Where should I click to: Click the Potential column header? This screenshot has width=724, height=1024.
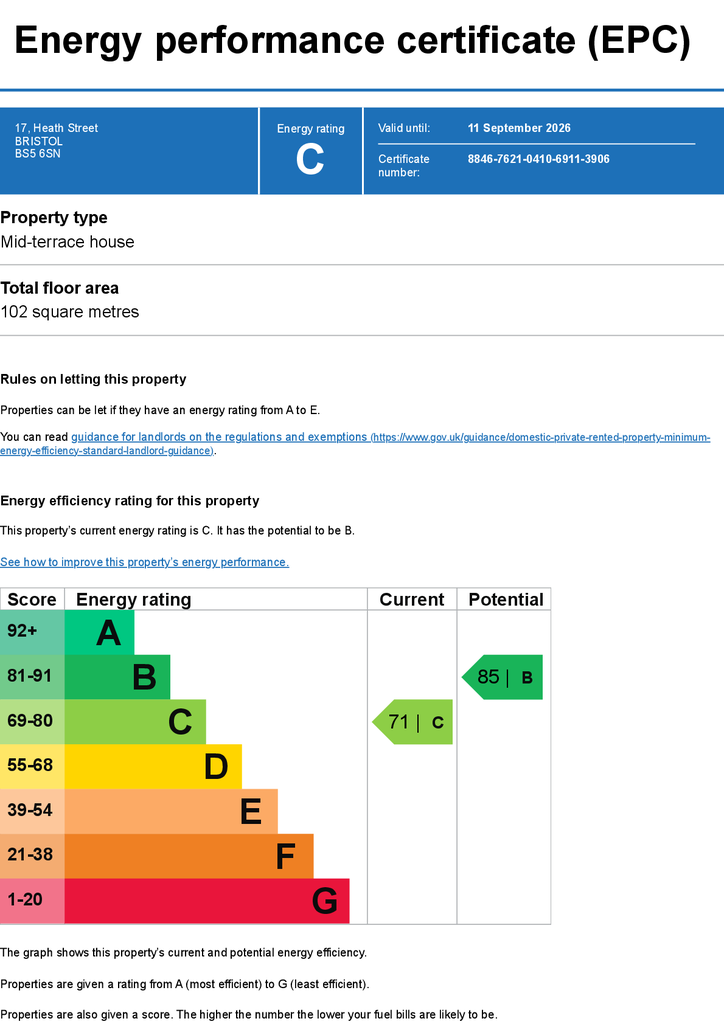click(505, 600)
